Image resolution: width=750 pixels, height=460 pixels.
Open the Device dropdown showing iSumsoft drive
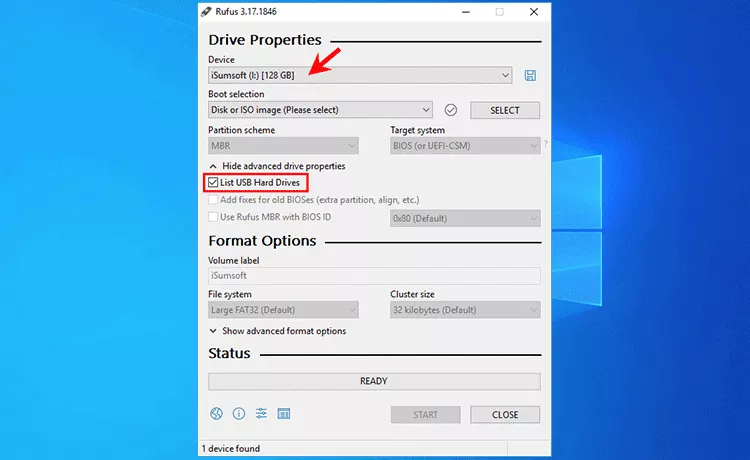pyautogui.click(x=360, y=75)
